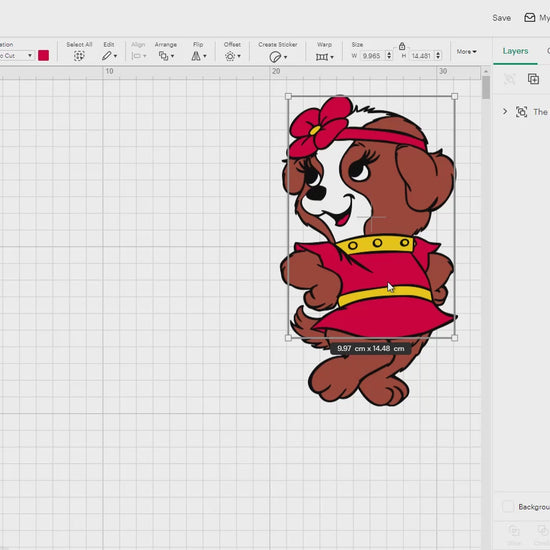Open the Arrange tool icon
This screenshot has width=550, height=550.
[163, 56]
